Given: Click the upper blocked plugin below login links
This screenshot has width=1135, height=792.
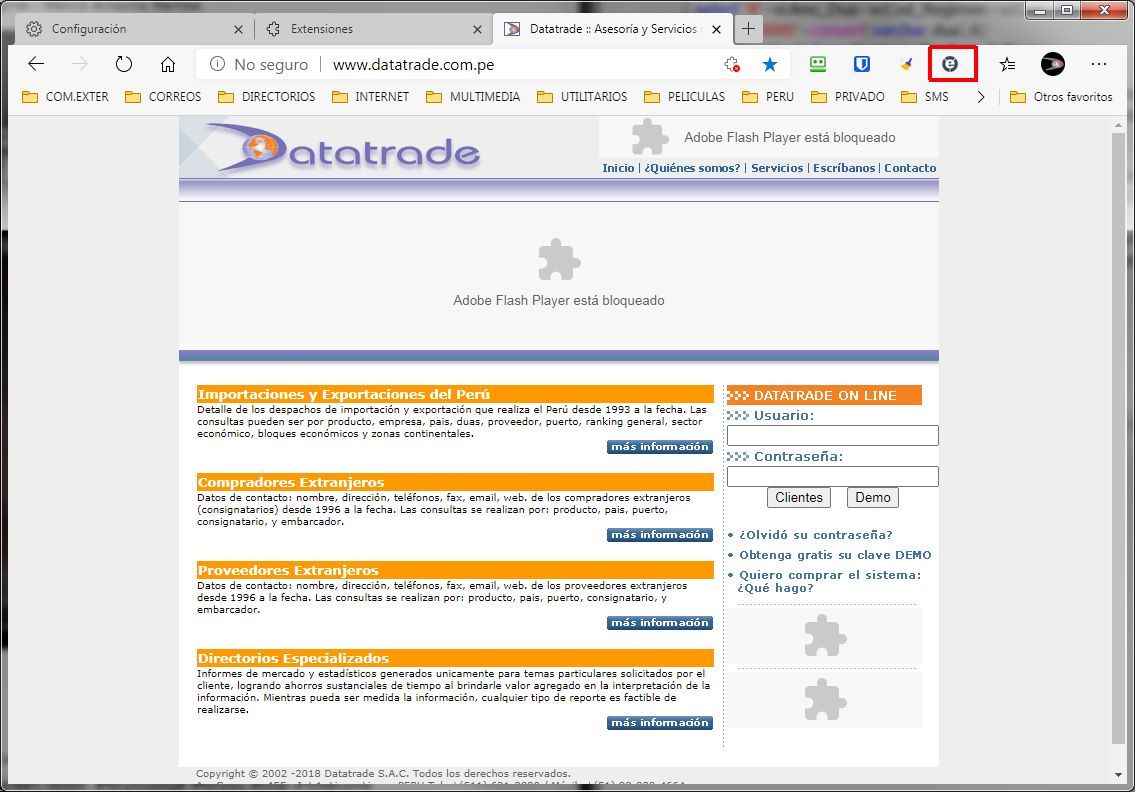Looking at the screenshot, I should (x=825, y=636).
